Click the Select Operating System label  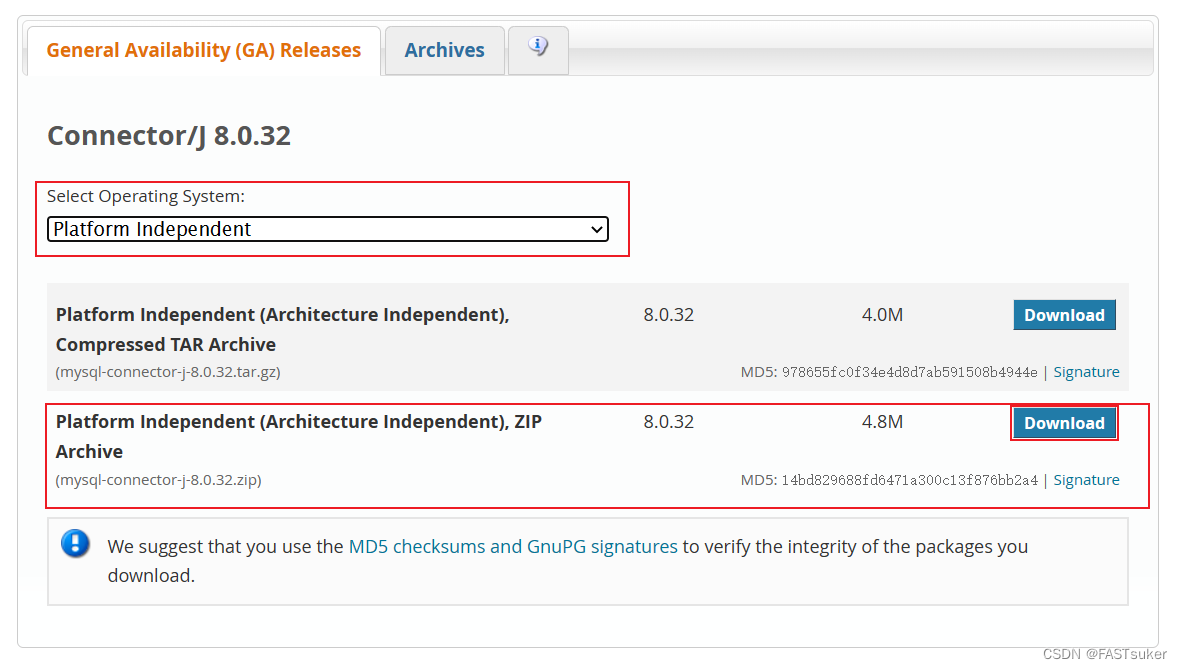[x=145, y=196]
